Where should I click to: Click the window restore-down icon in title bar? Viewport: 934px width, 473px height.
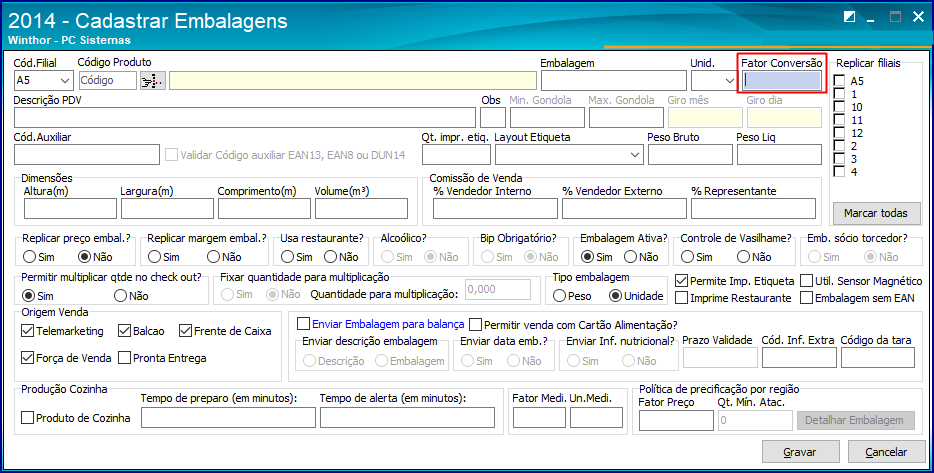click(x=850, y=18)
